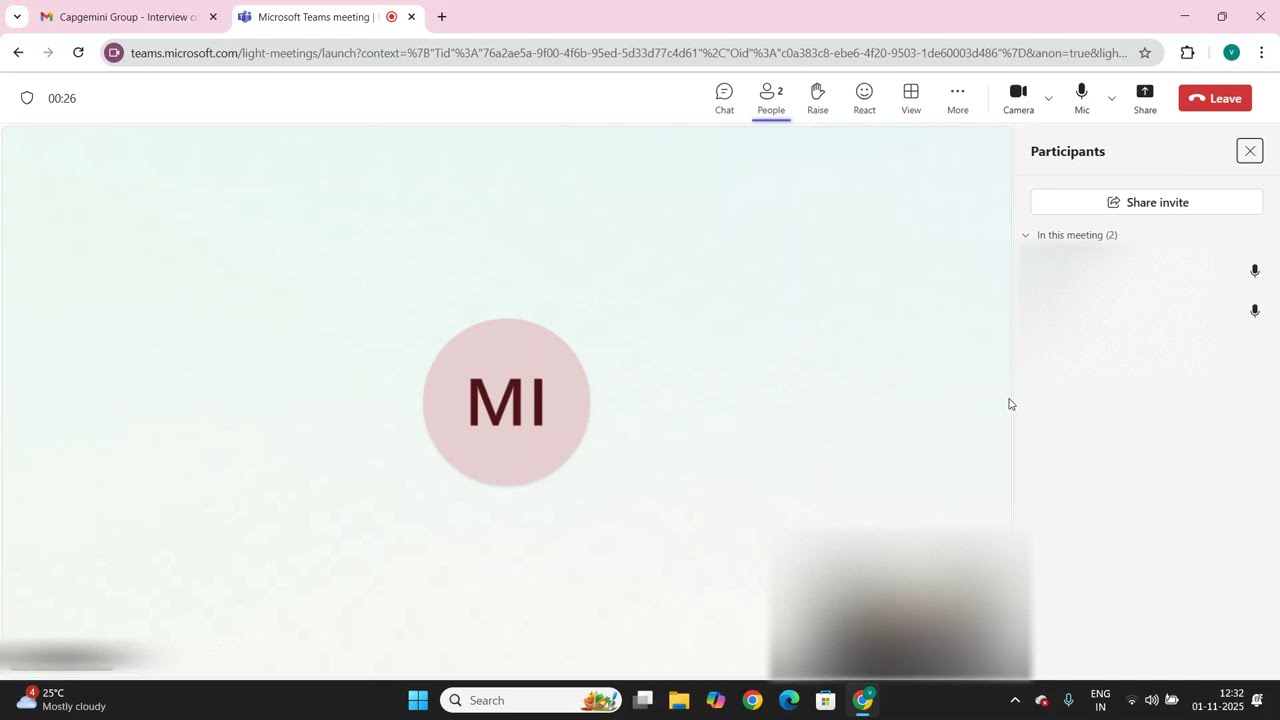
Task: Click the Share invite button
Action: [x=1147, y=202]
